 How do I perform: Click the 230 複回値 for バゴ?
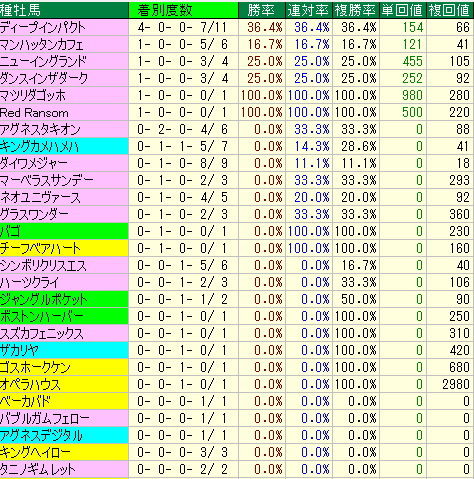tap(460, 231)
